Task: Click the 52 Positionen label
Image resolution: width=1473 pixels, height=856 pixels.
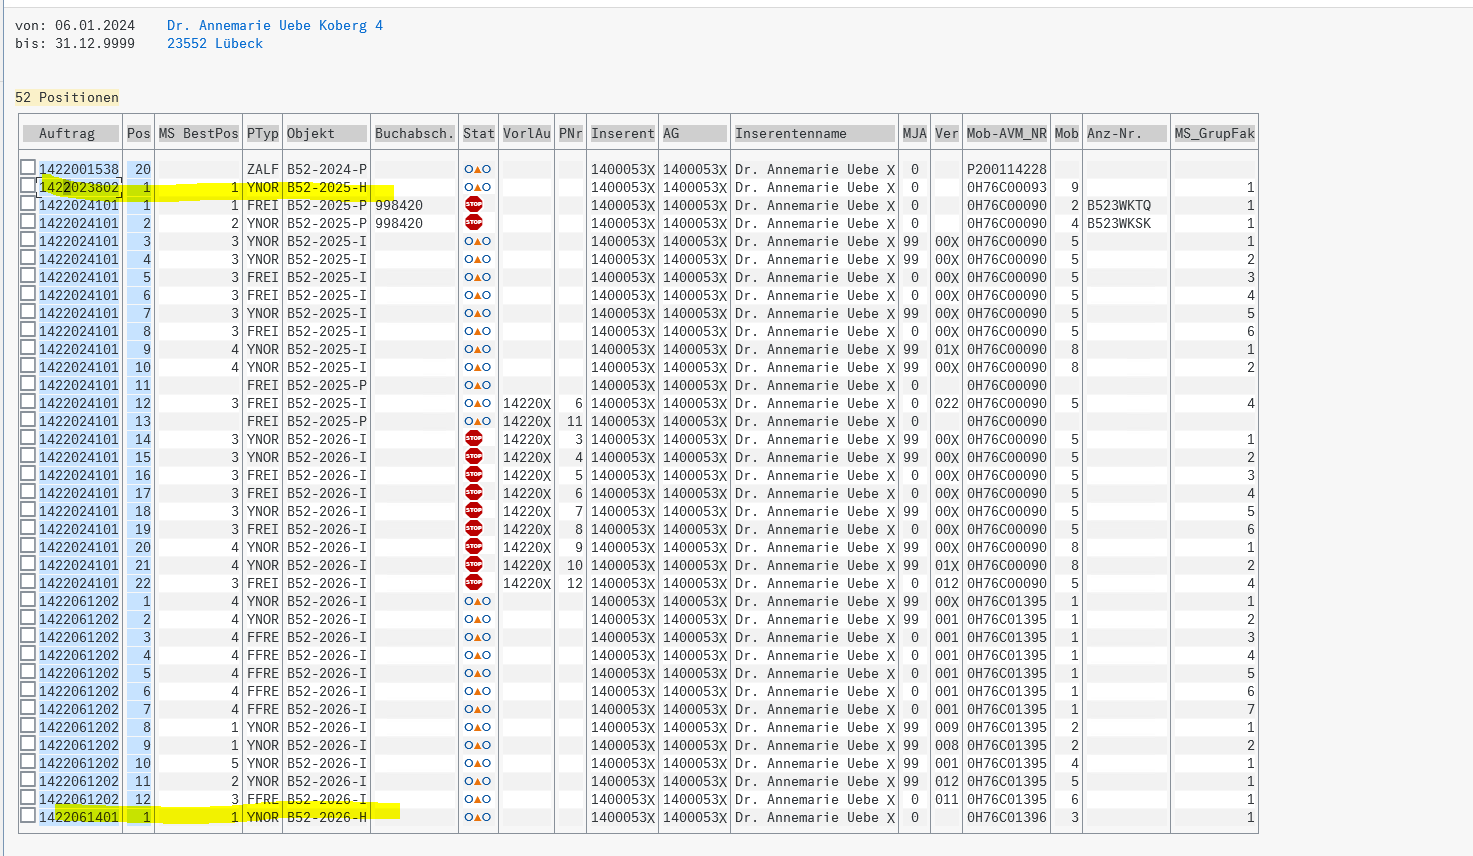Action: [67, 97]
